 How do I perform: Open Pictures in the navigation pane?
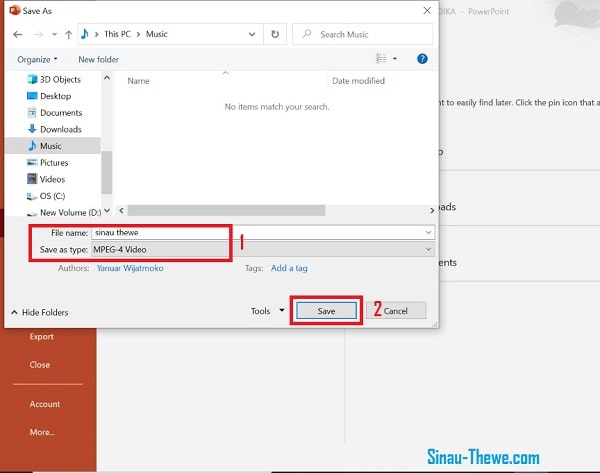click(x=47, y=163)
